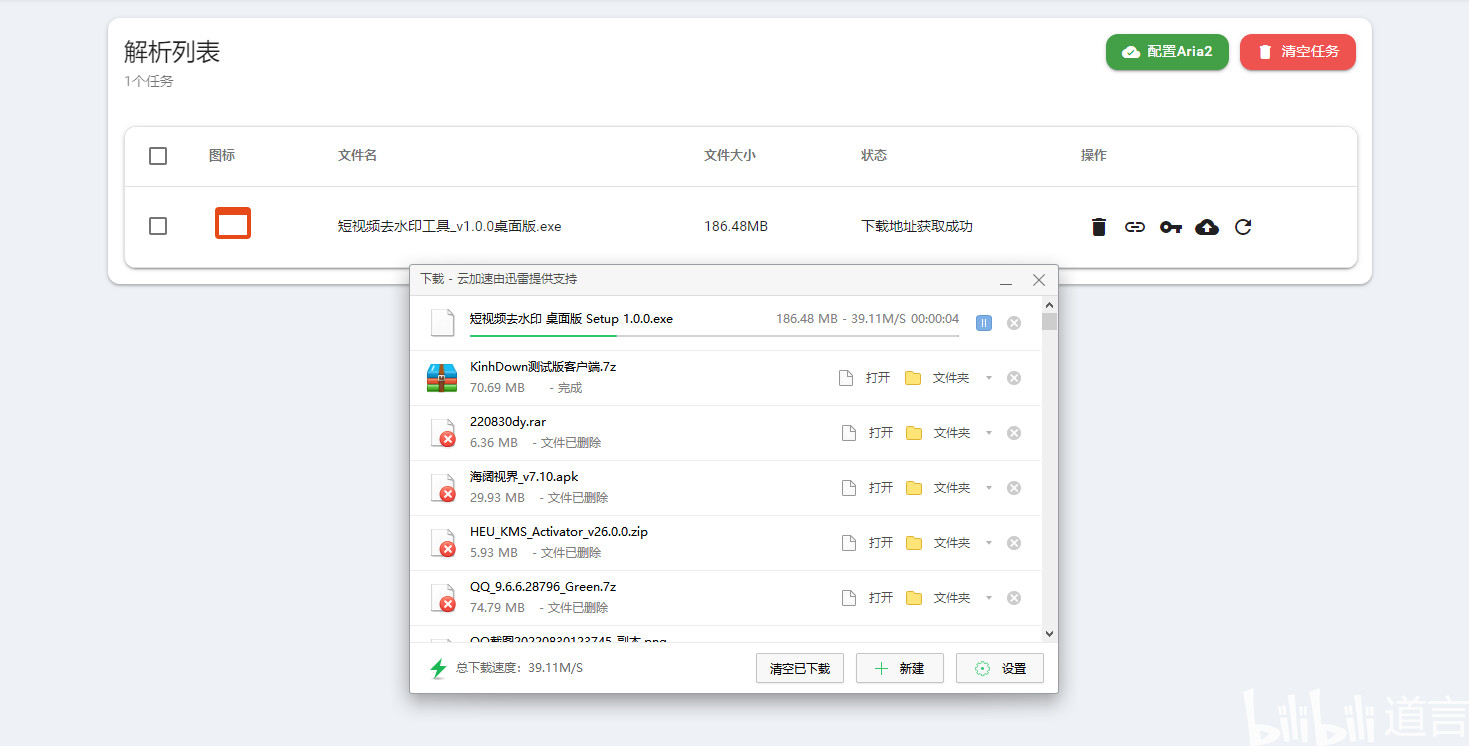Click the deleted-file icon beside QQ_9.6.6.28796_Green.7z
The height and width of the screenshot is (746, 1469).
[x=443, y=598]
